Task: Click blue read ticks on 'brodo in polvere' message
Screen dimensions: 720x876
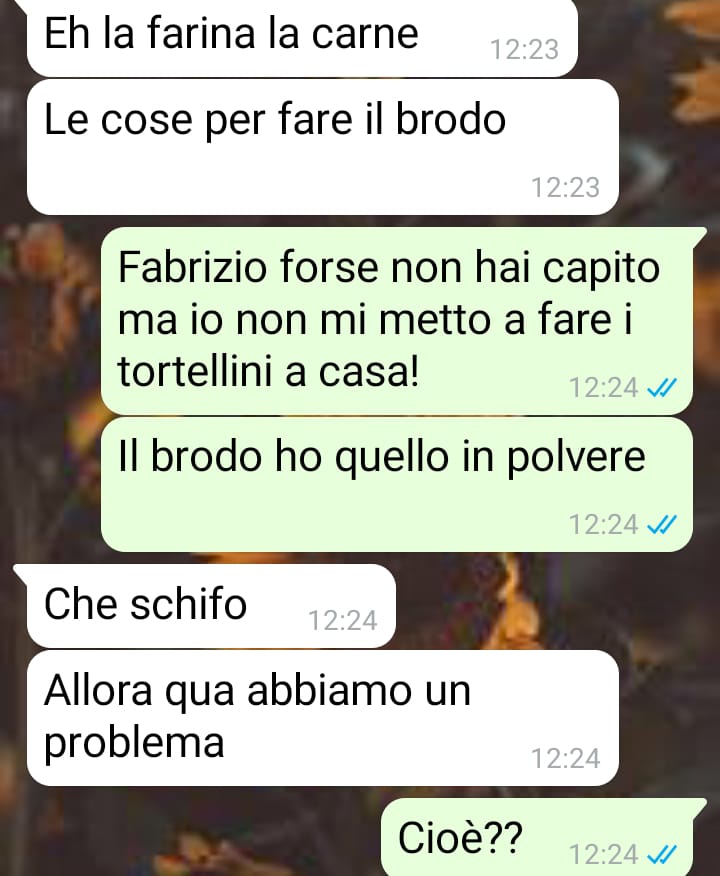Action: [x=662, y=525]
